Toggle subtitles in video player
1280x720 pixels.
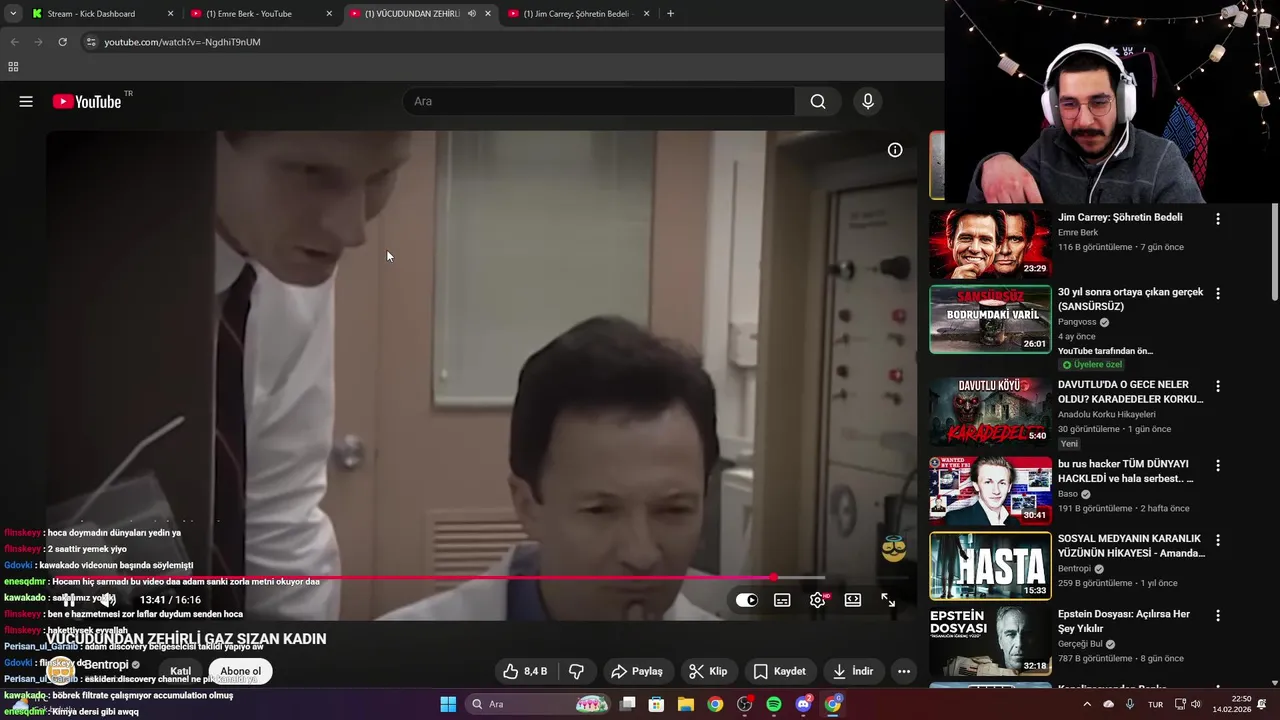pos(782,600)
